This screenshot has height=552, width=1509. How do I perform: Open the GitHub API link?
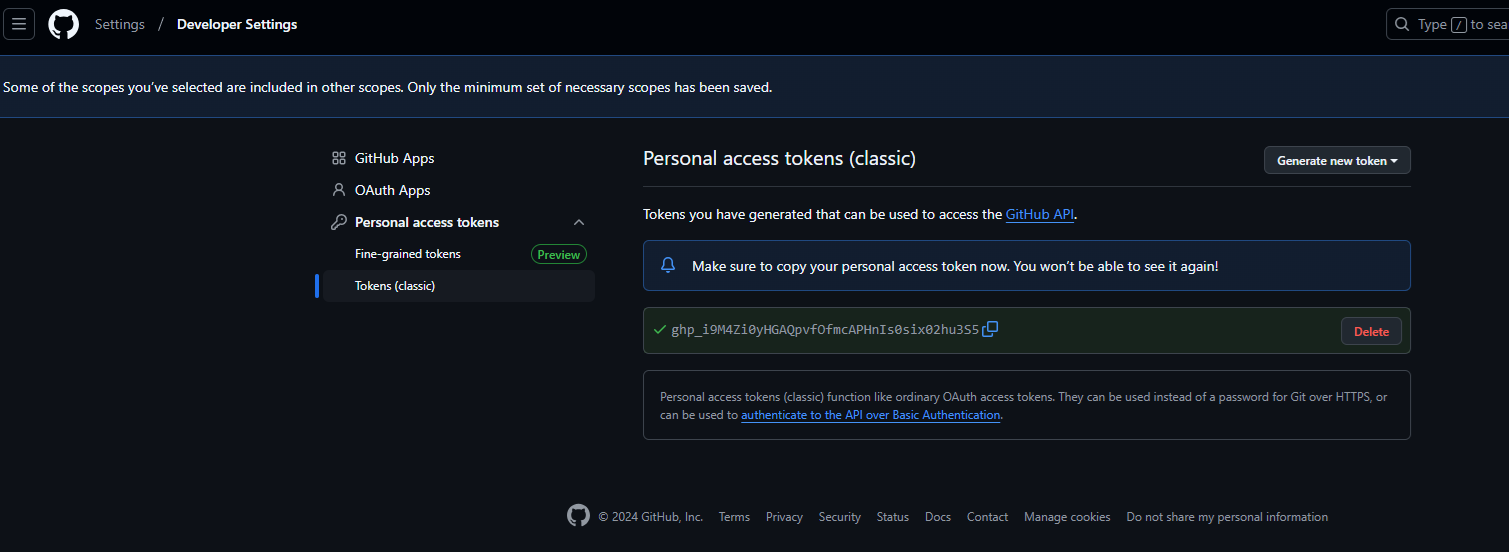(x=1040, y=214)
